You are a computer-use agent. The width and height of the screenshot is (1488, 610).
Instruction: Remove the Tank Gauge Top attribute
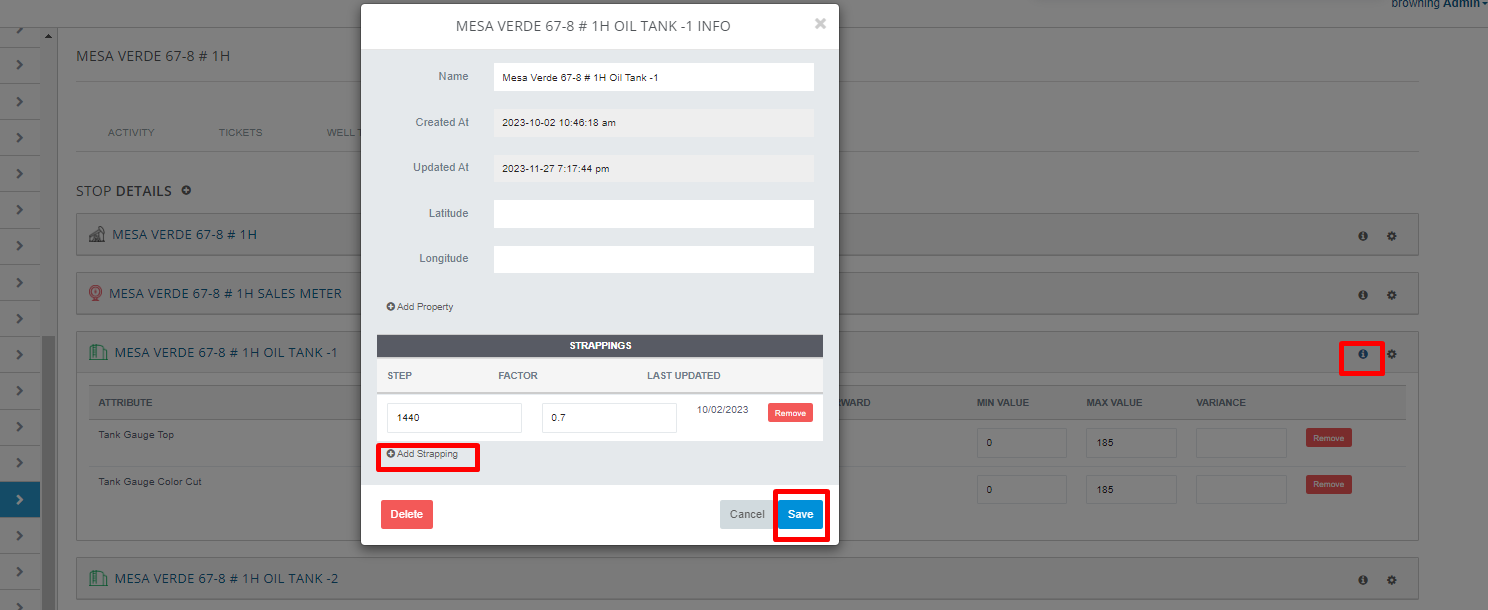(1328, 438)
